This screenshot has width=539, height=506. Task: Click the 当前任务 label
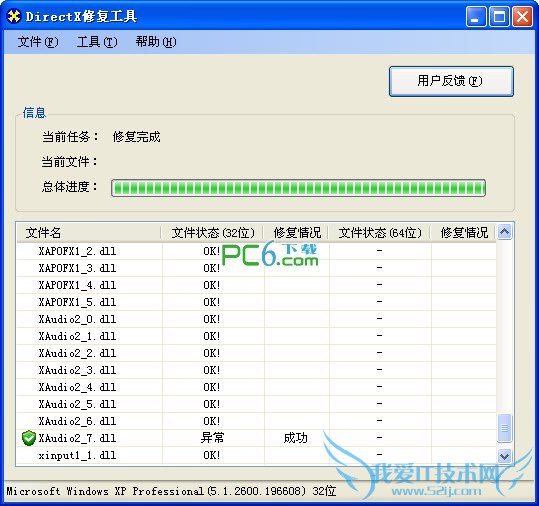tap(70, 137)
